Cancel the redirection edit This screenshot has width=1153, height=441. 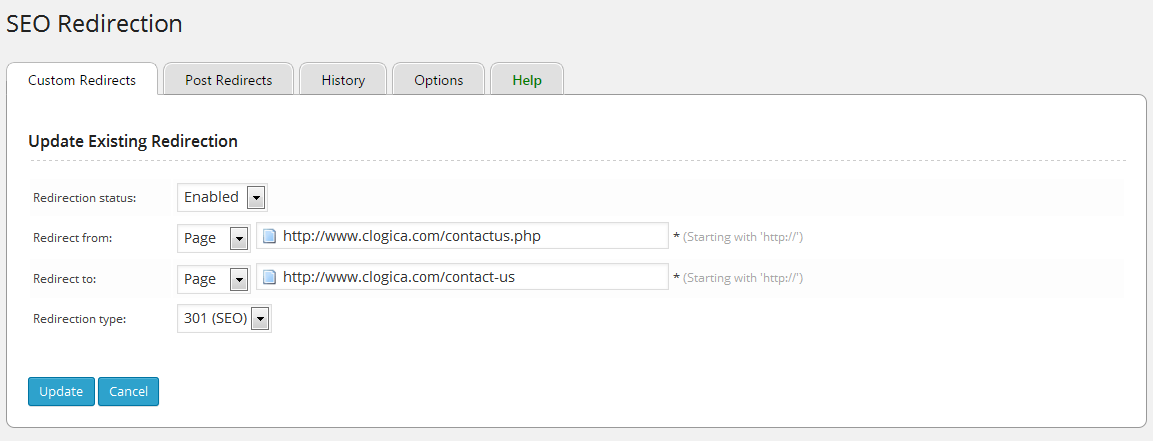pyautogui.click(x=128, y=391)
